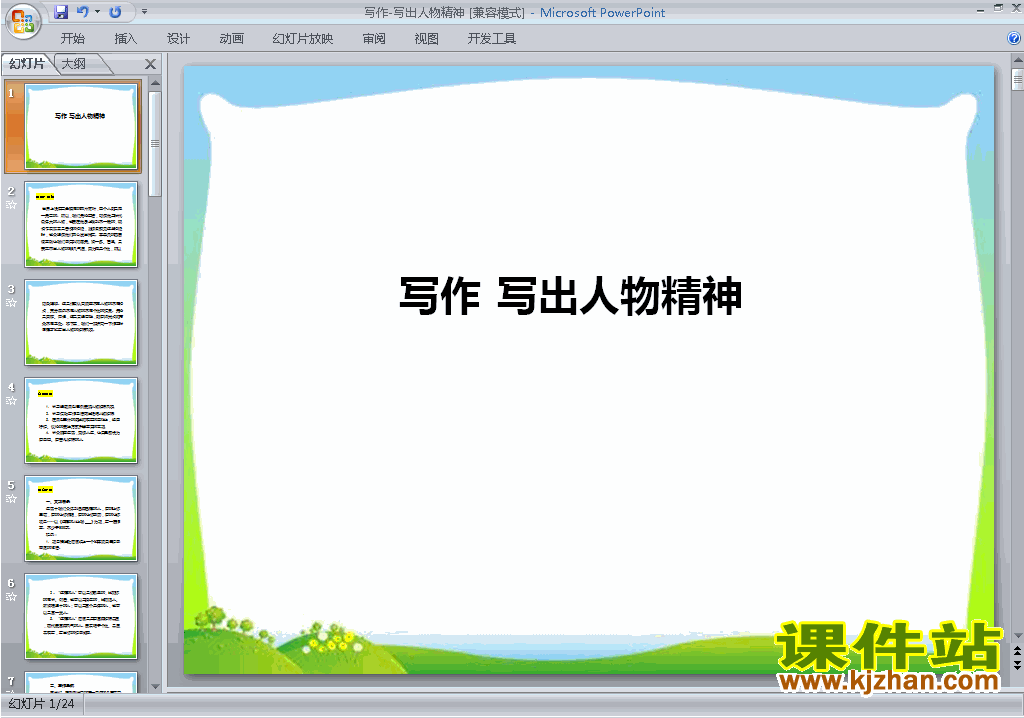Click animation star icon beside slide 5
Viewport: 1024px width, 718px height.
(11, 498)
